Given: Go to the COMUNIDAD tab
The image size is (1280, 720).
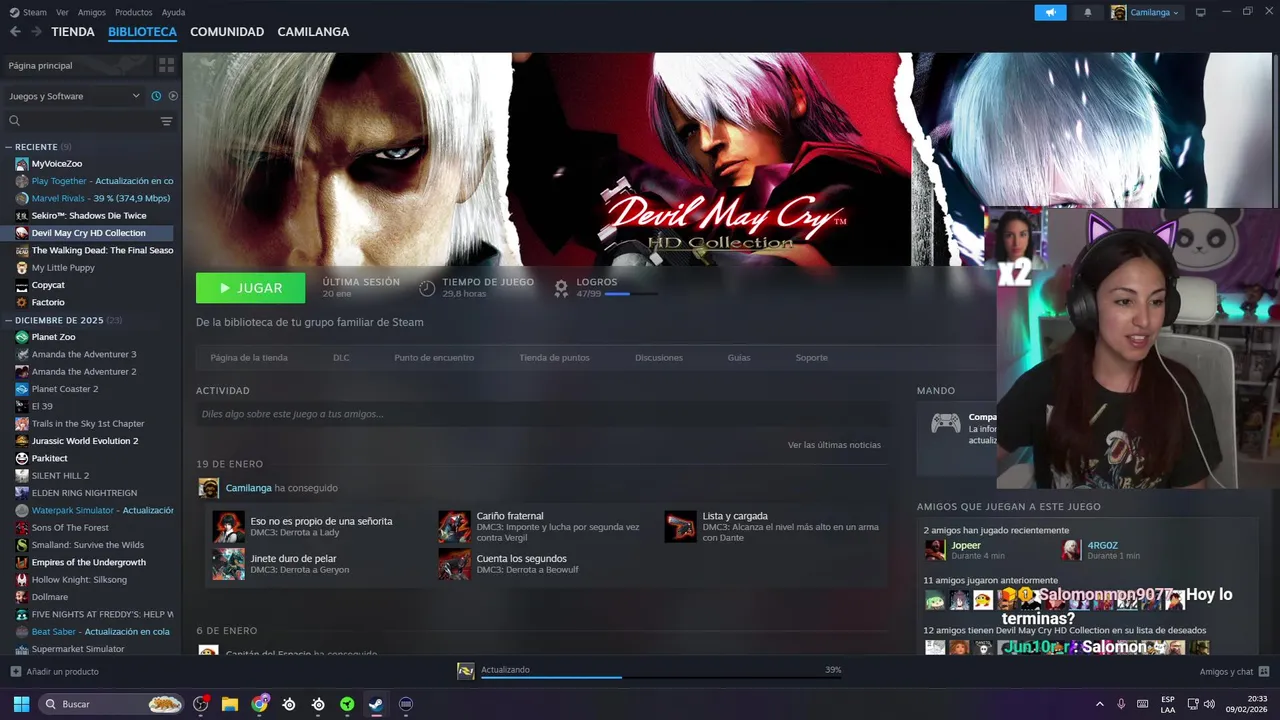Looking at the screenshot, I should (x=227, y=32).
